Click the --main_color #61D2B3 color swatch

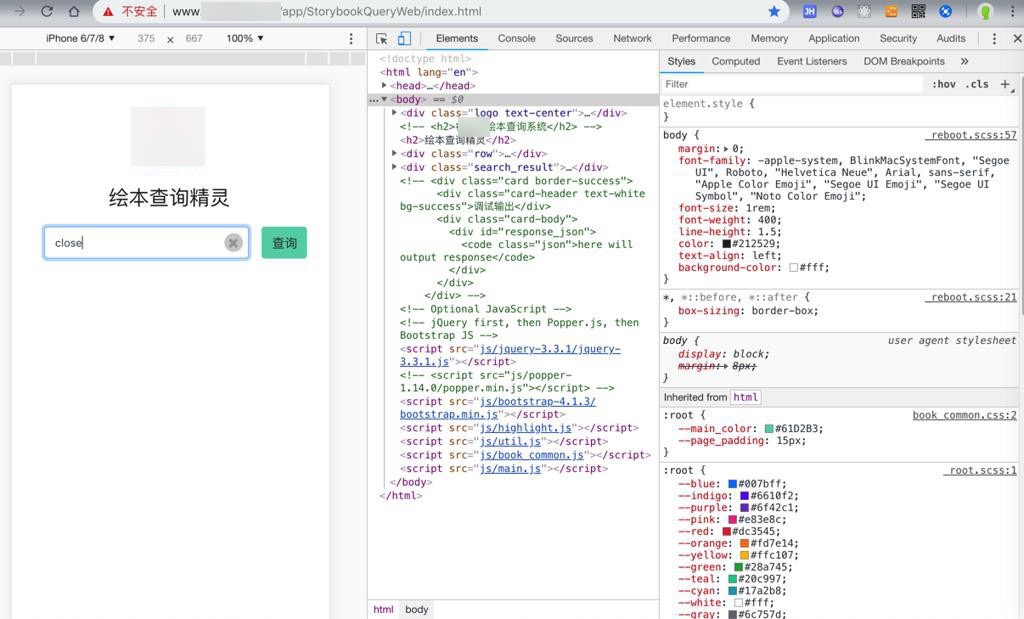coord(769,429)
